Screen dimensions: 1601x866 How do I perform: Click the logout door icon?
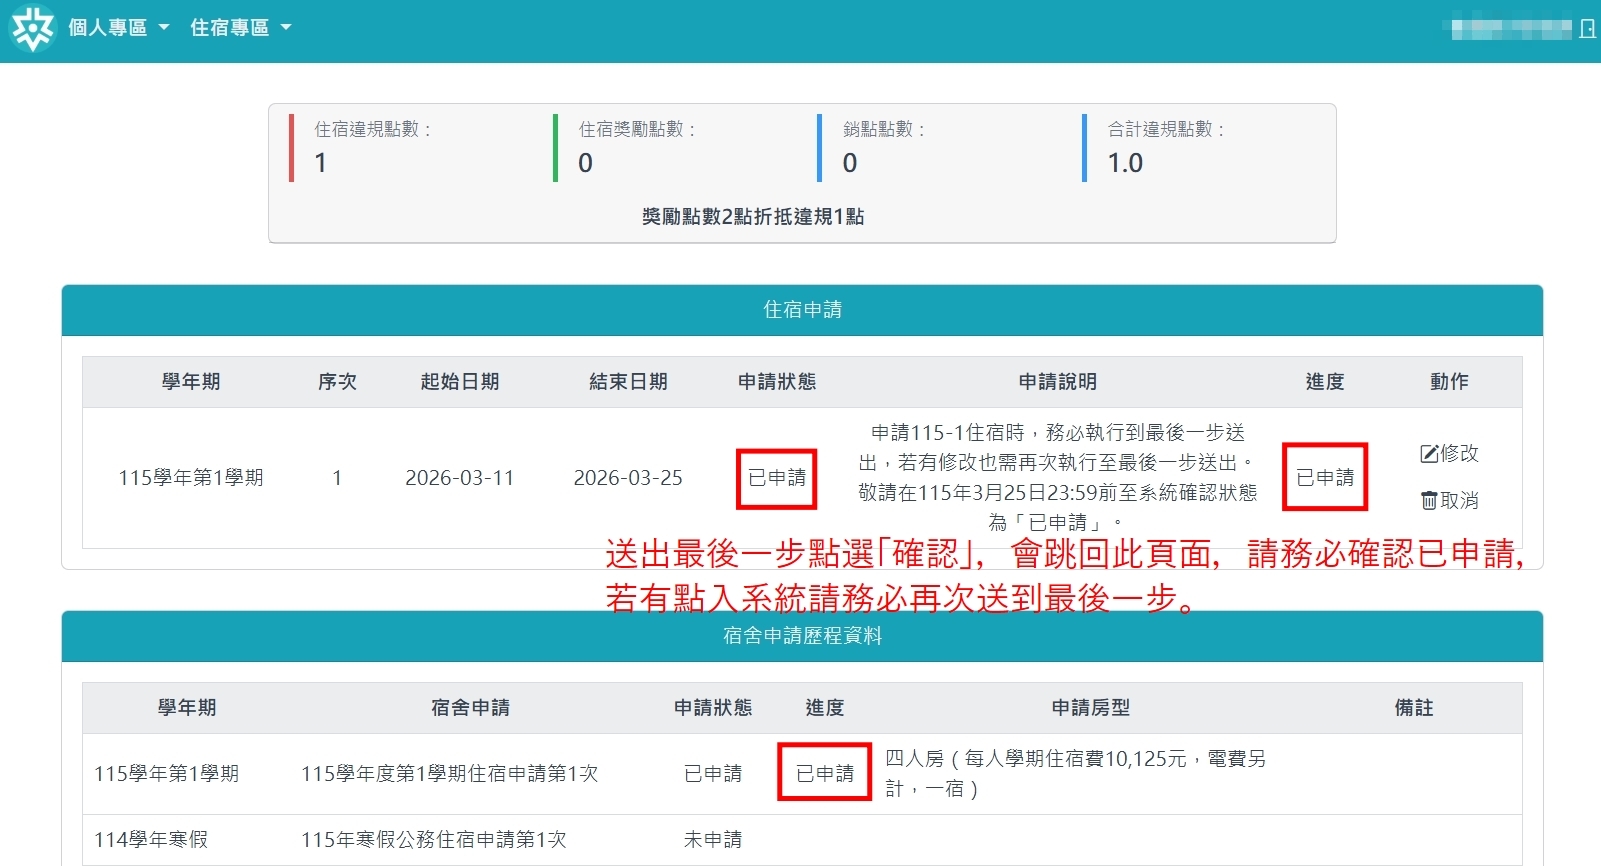[x=1587, y=29]
